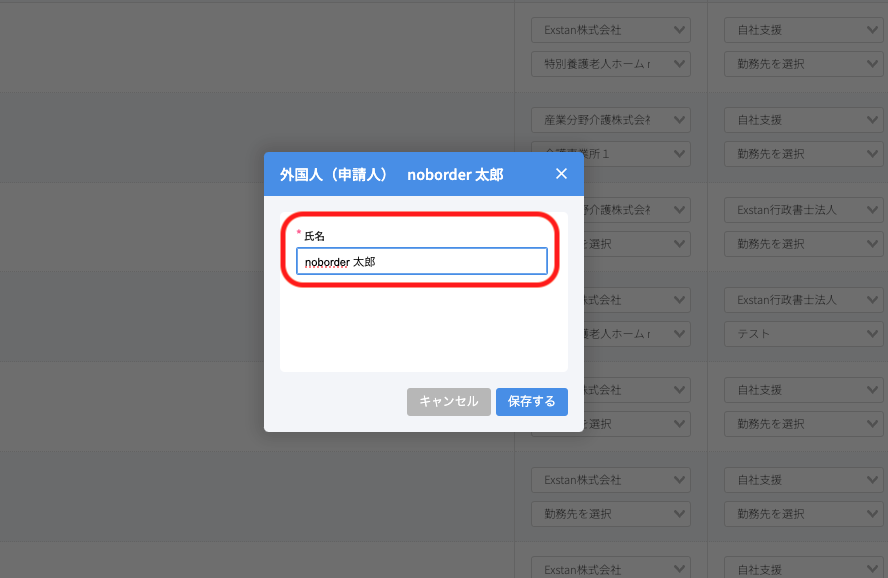888x578 pixels.
Task: Expand 自社支援 dropdown directly below テスト
Action: (x=803, y=390)
